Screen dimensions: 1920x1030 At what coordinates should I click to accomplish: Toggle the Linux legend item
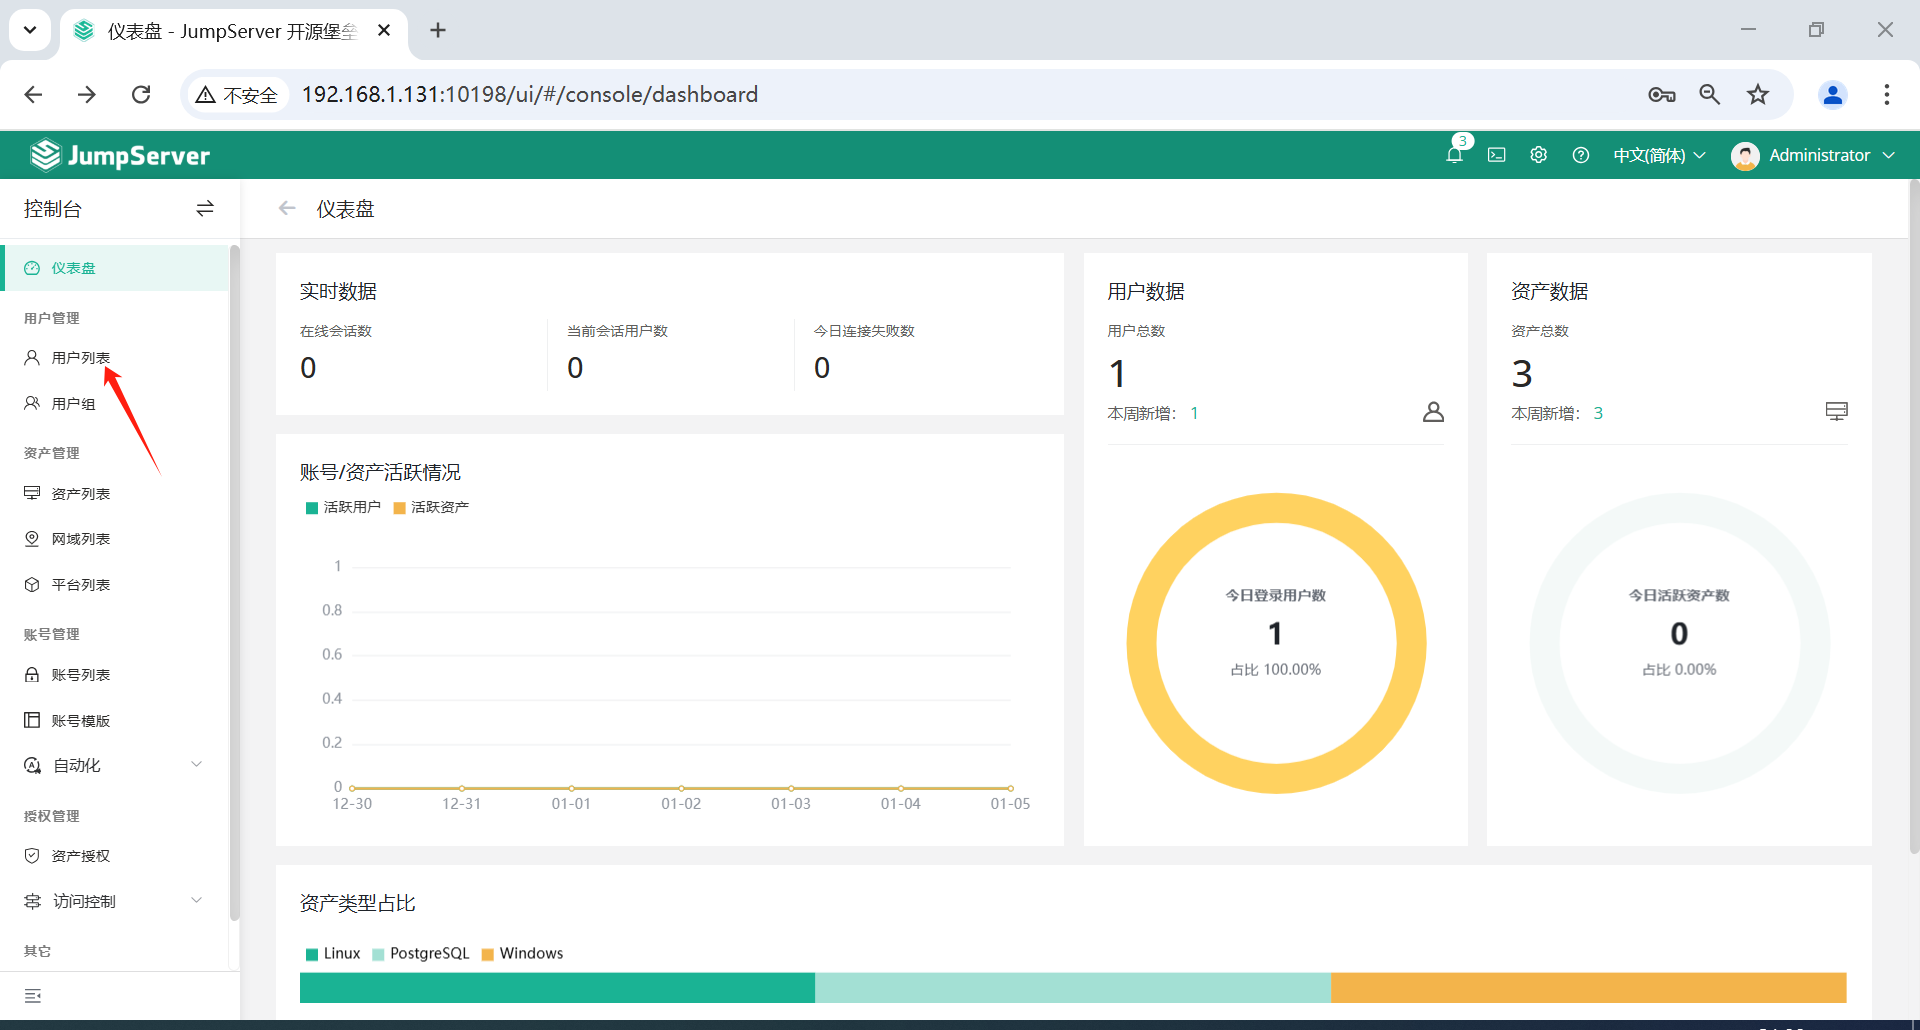tap(333, 954)
